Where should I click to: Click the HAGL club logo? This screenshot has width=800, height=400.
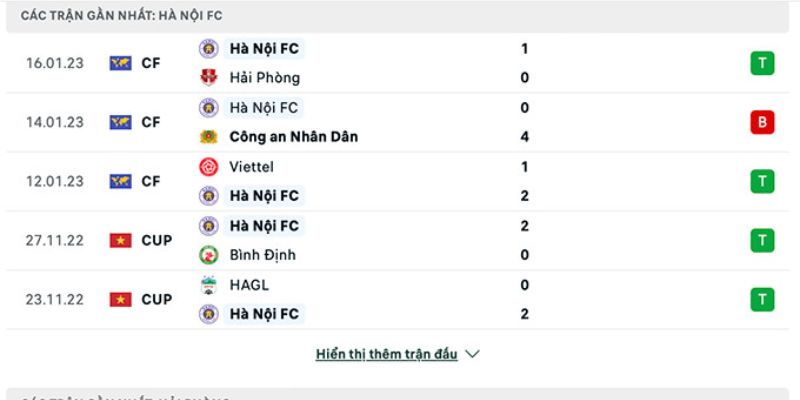(x=209, y=285)
